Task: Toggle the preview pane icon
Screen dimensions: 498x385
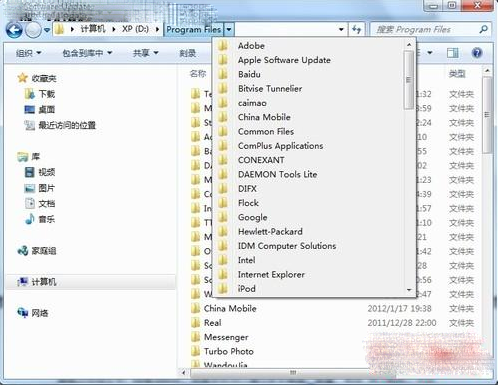Action: [452, 53]
